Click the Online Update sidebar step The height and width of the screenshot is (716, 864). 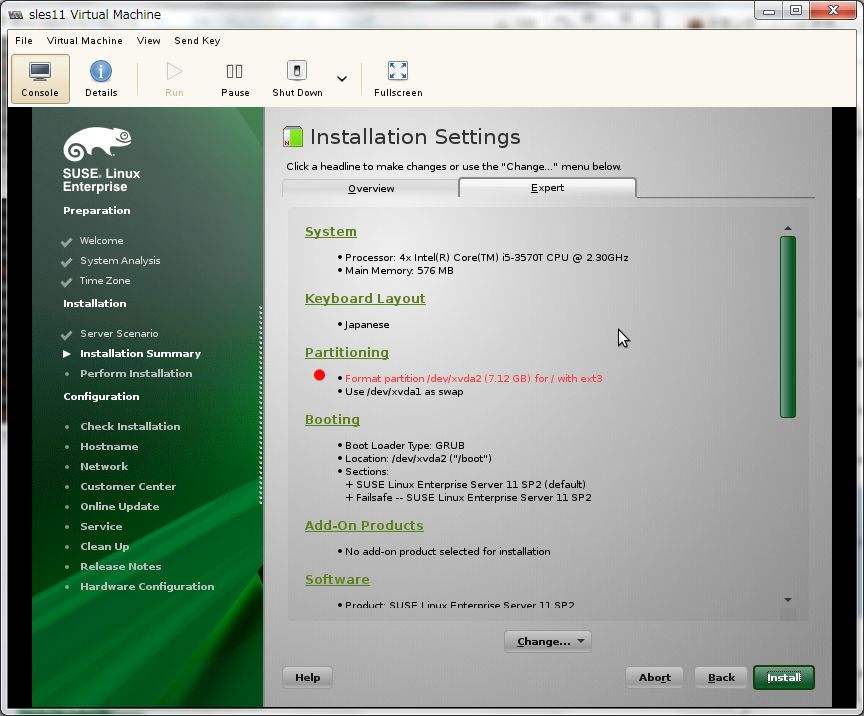click(120, 507)
